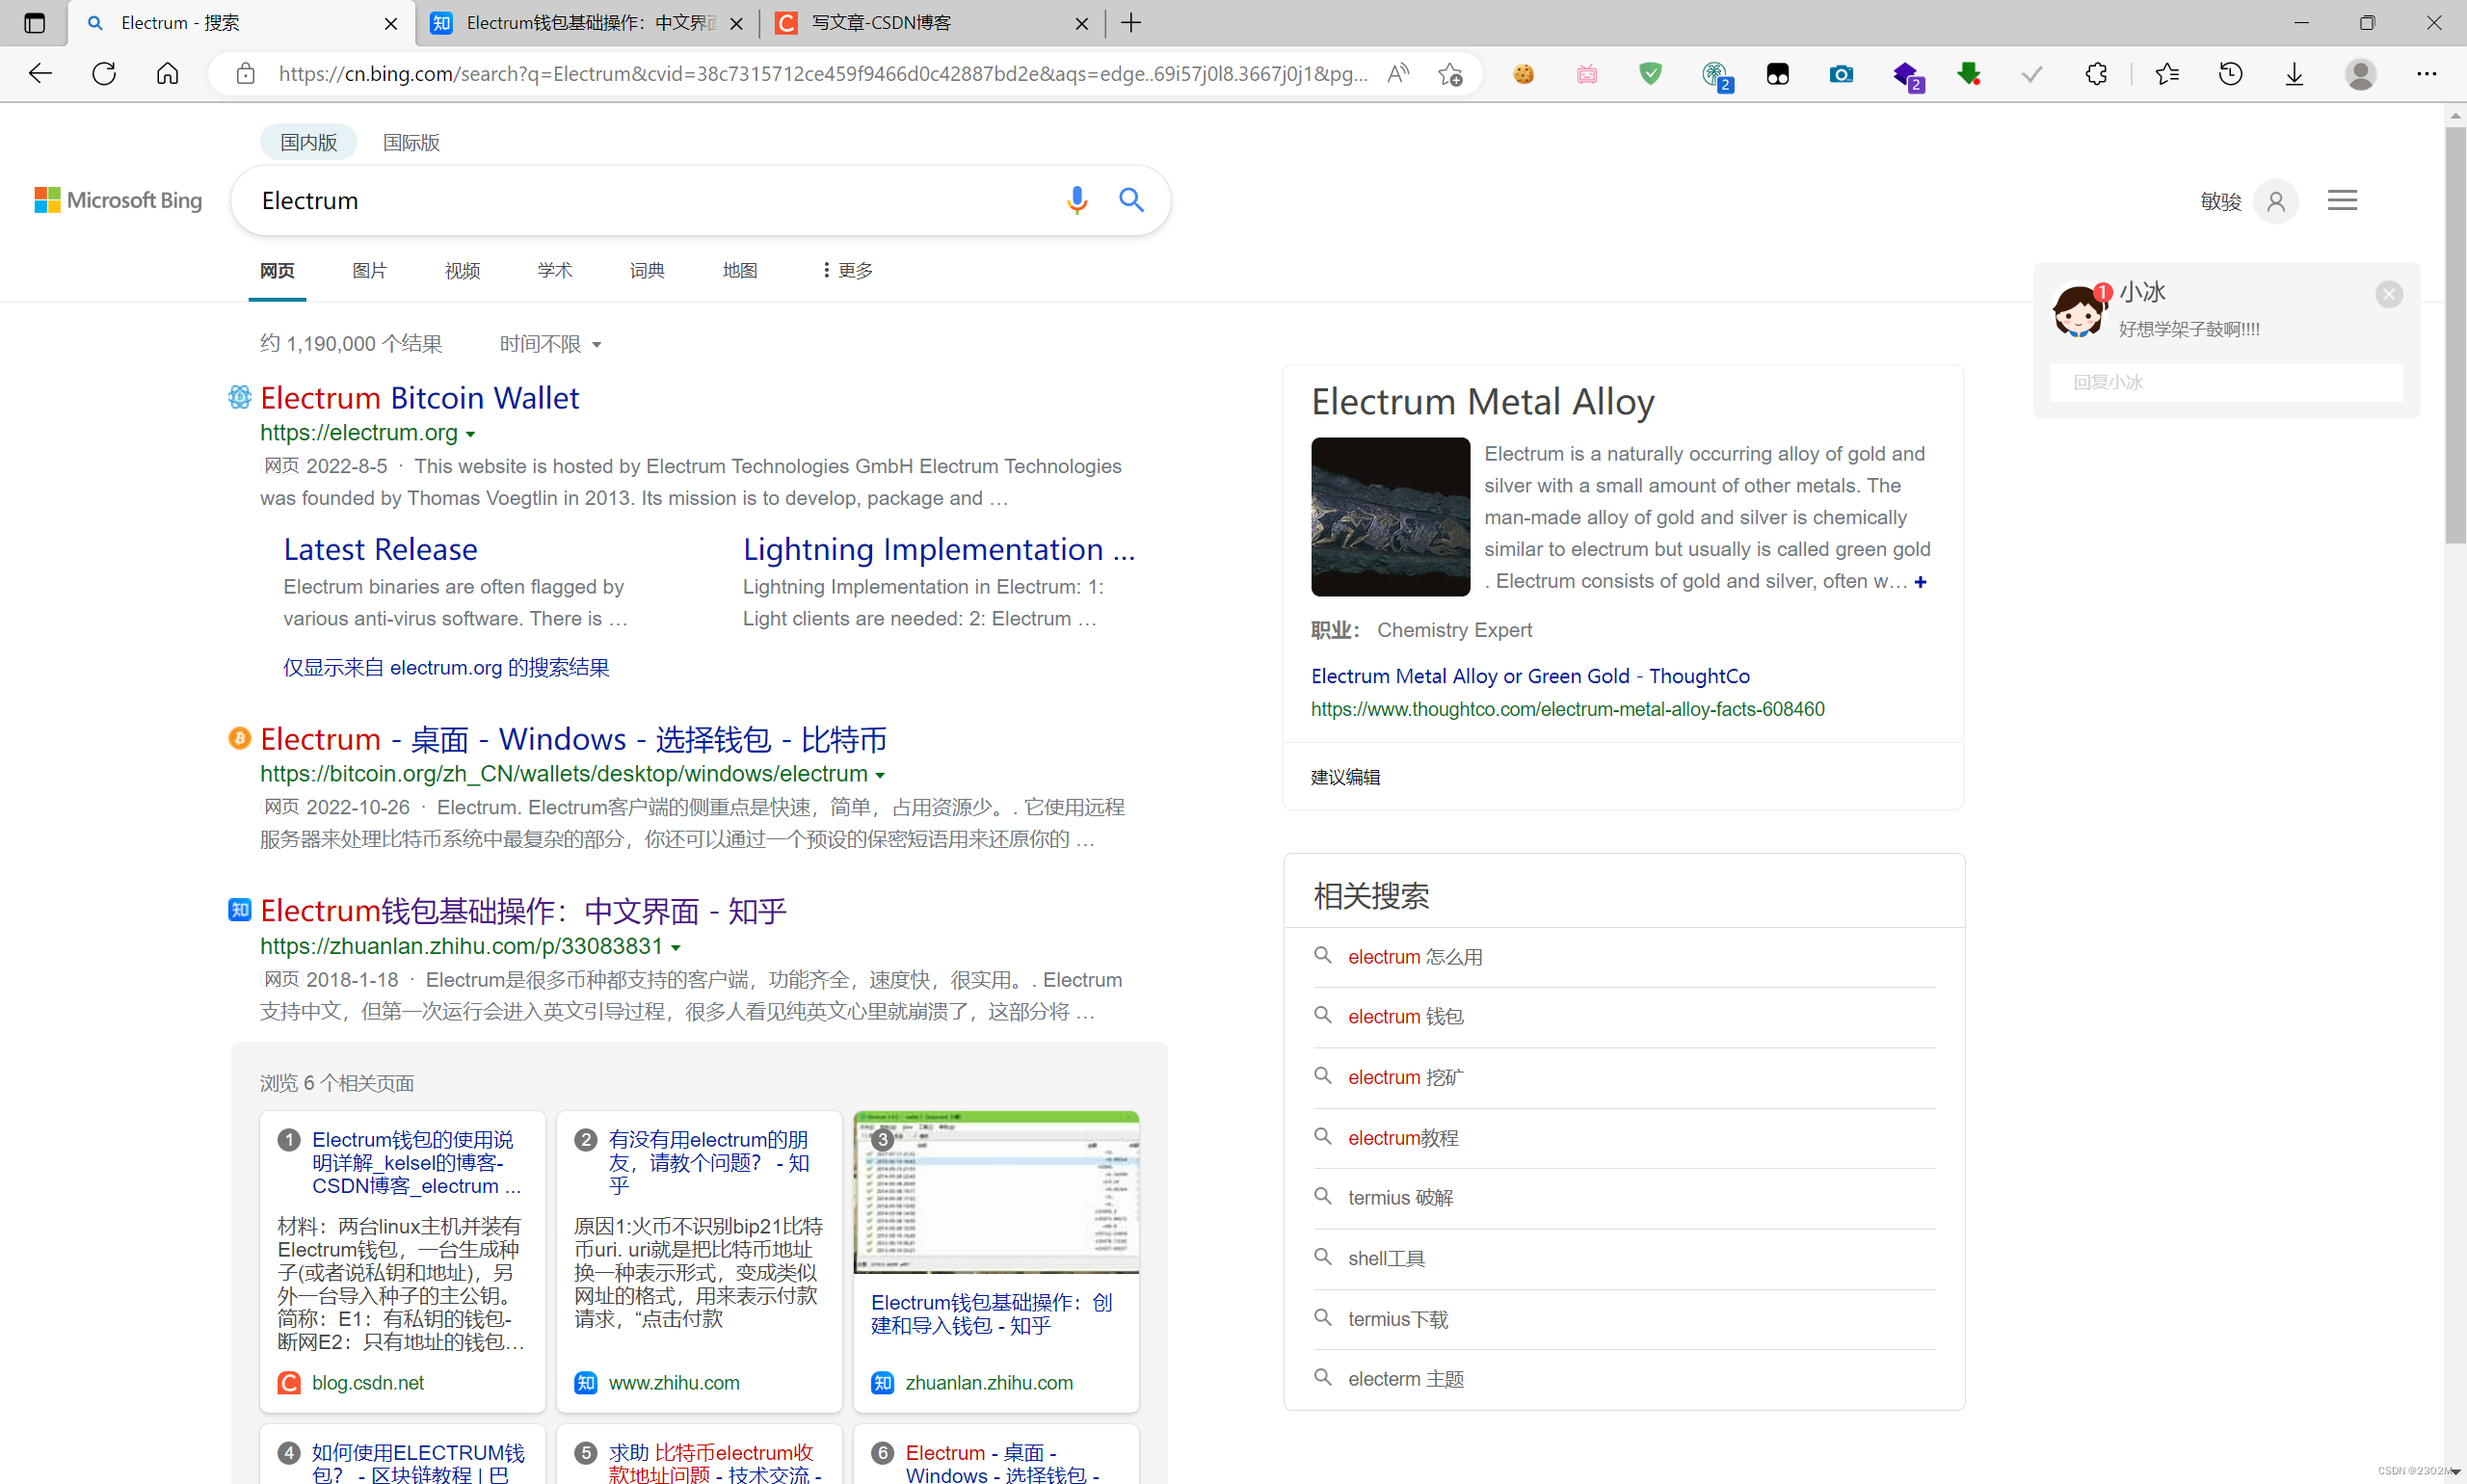Expand the zhuanlan.zhihu.com URL dropdown arrow
Screen dimensions: 2467x1484
tap(676, 947)
